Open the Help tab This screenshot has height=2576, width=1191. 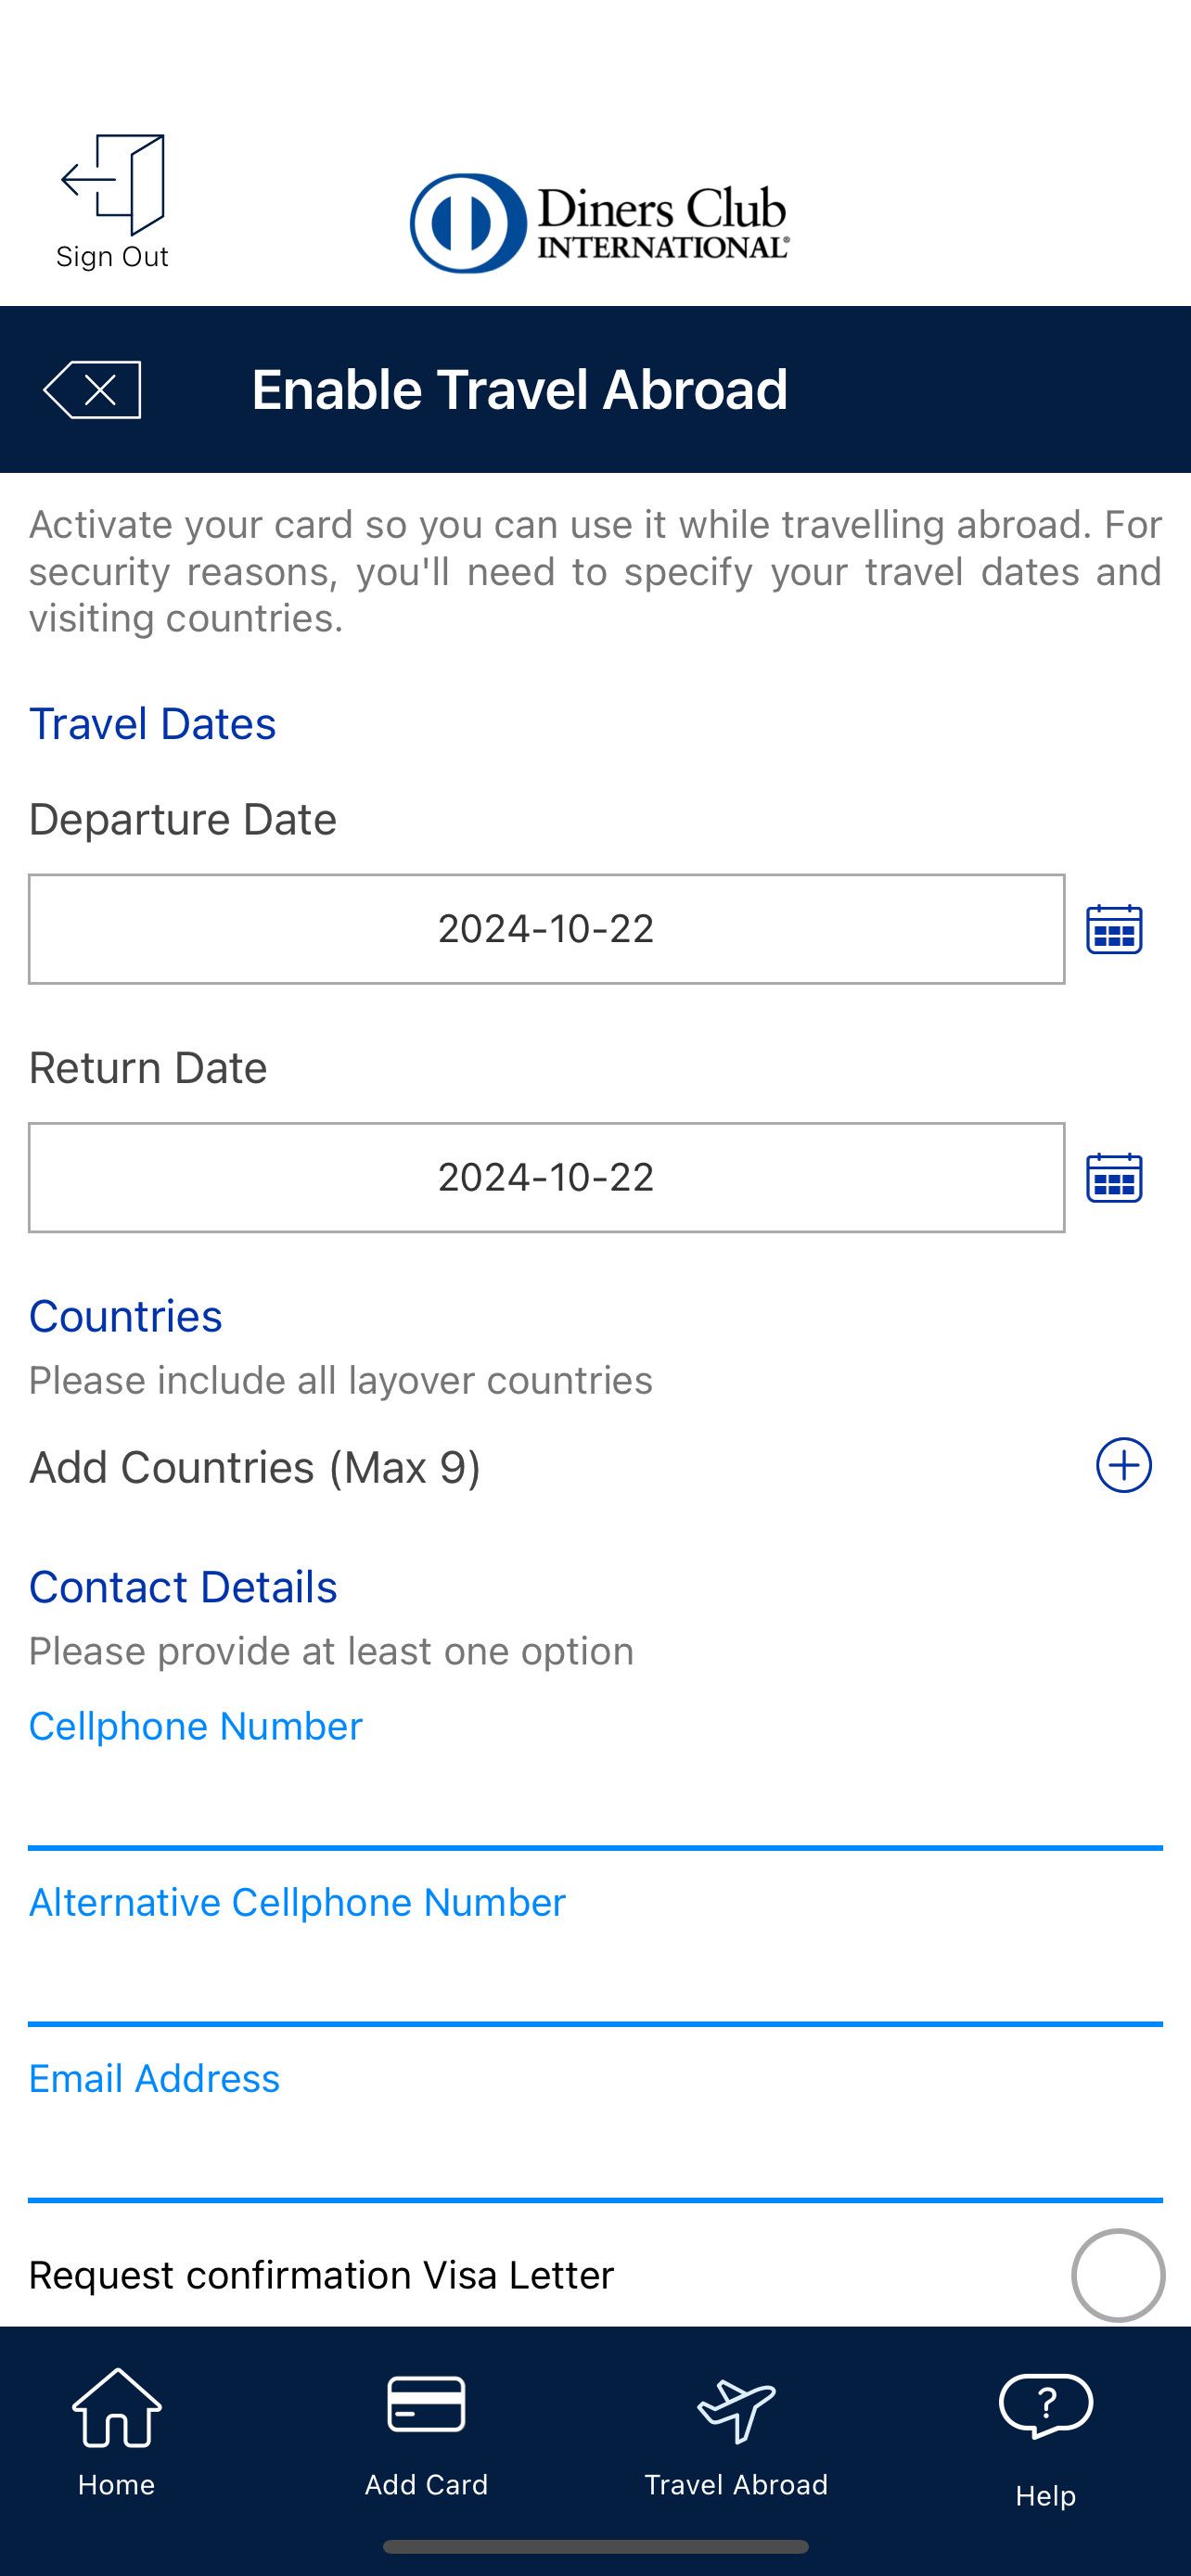[x=1045, y=2438]
